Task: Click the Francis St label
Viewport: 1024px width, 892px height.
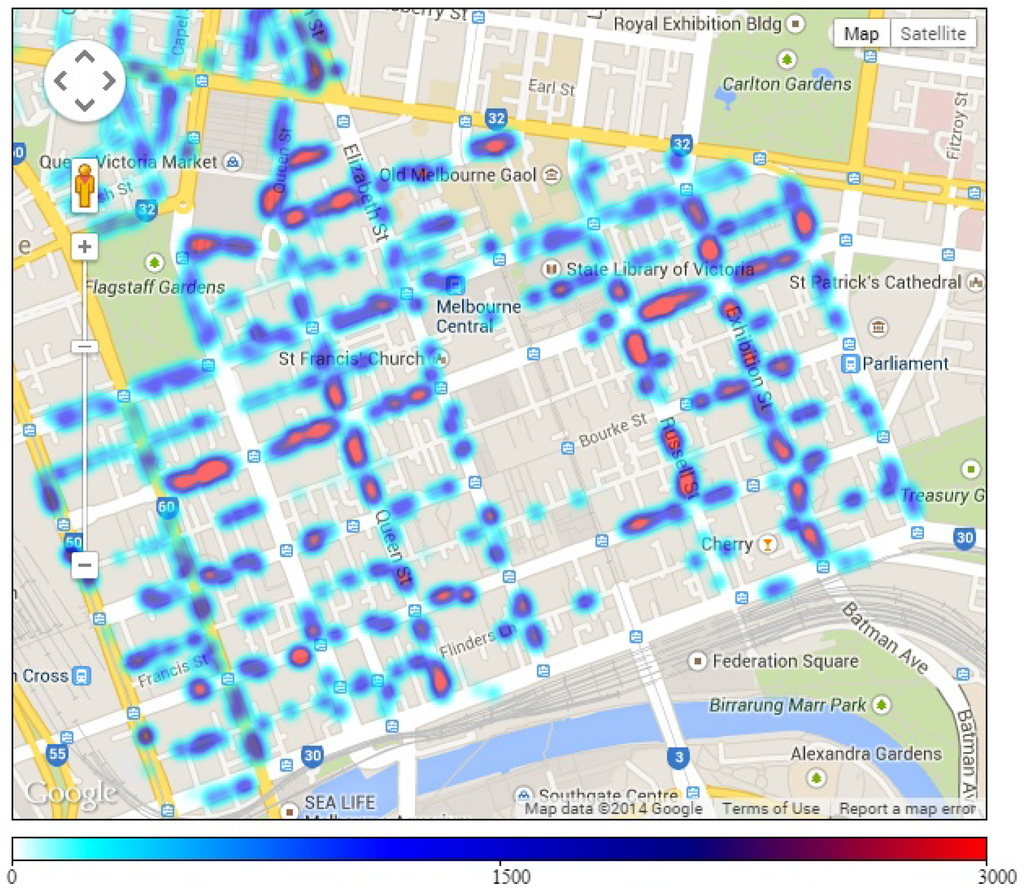Action: point(172,671)
